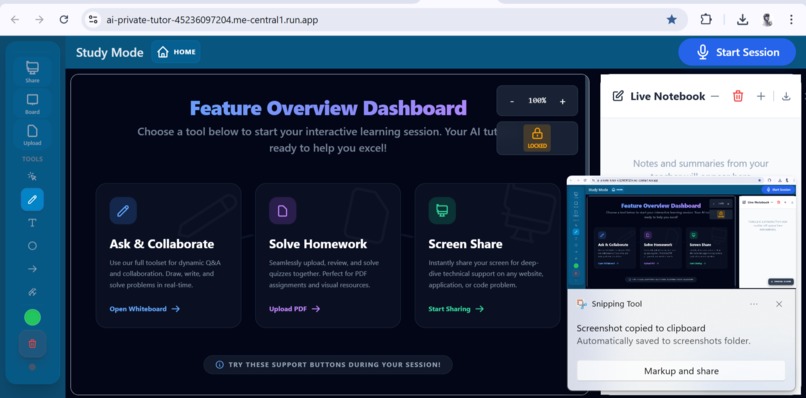Open the Board tool in sidebar
Screen dimensions: 806x398
(x=32, y=103)
